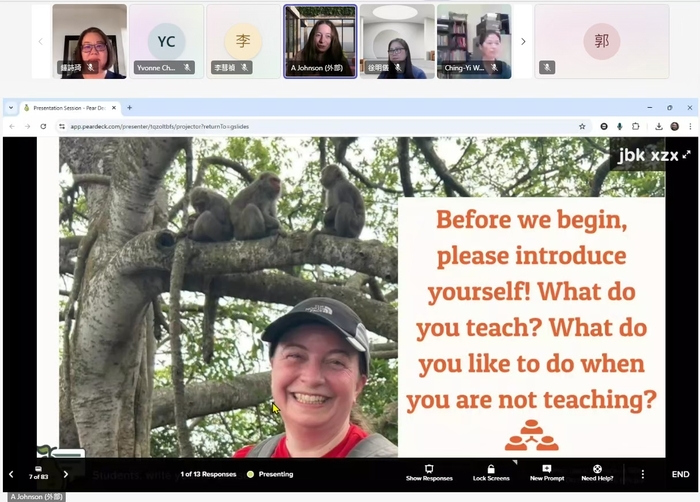
Task: Click muted mic icon on 郭 tile
Action: tap(547, 67)
